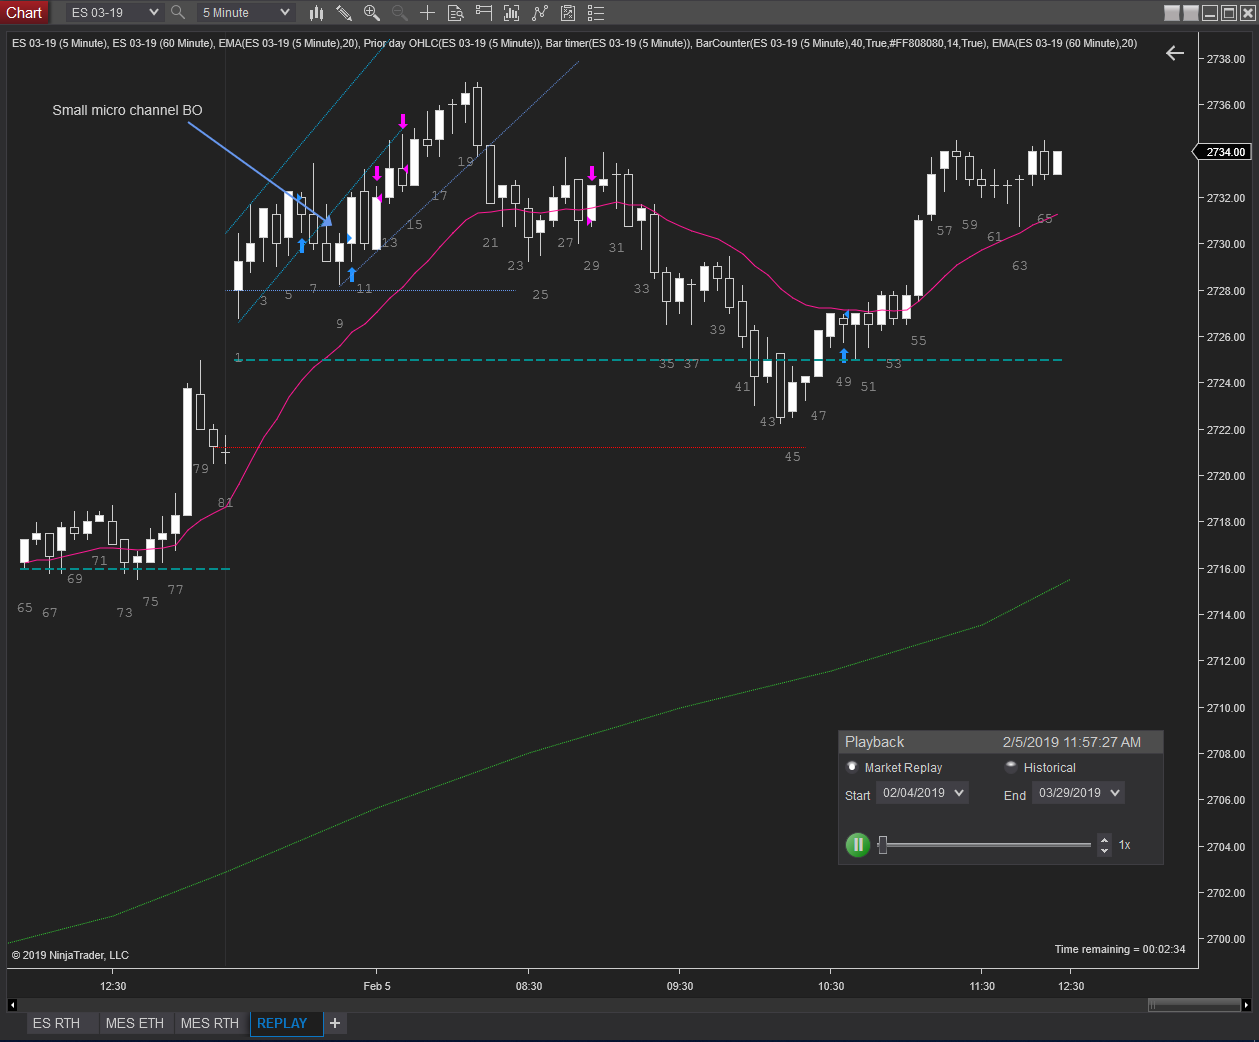Click the indicator label text at chart top

[x=574, y=43]
